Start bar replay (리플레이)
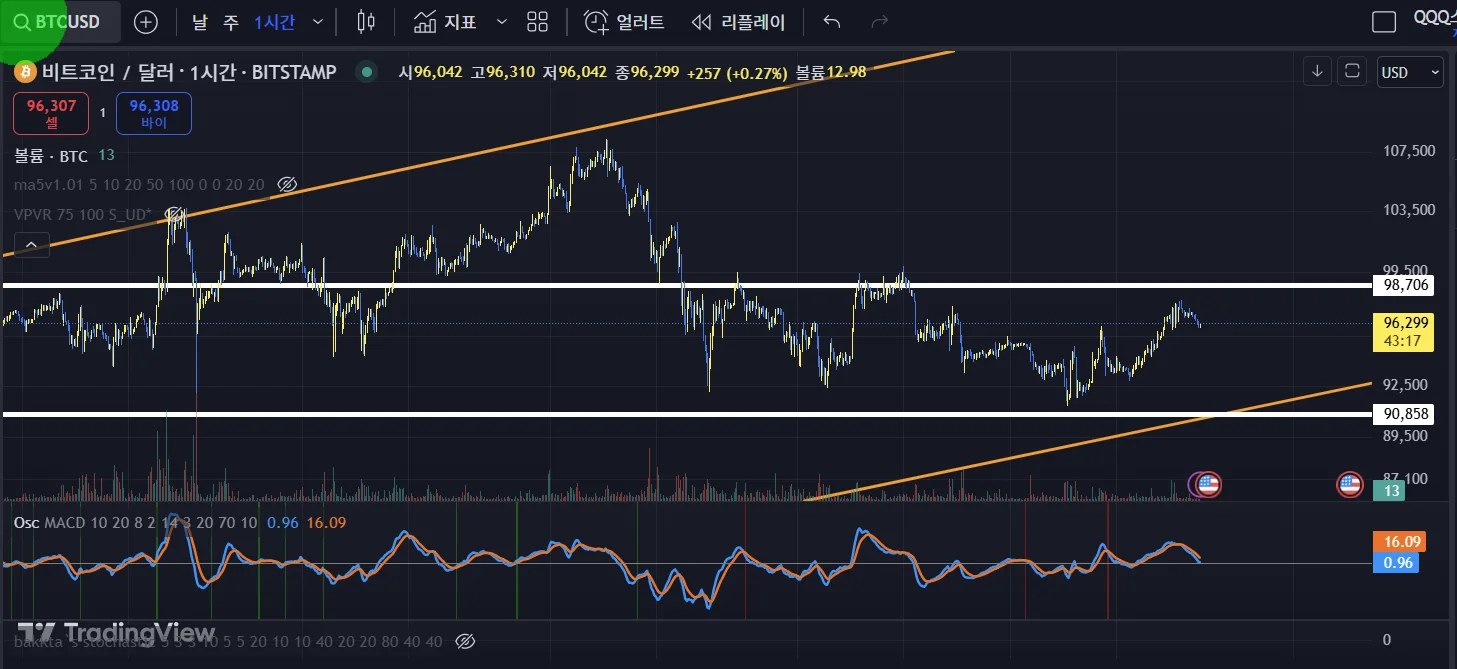 (x=739, y=22)
